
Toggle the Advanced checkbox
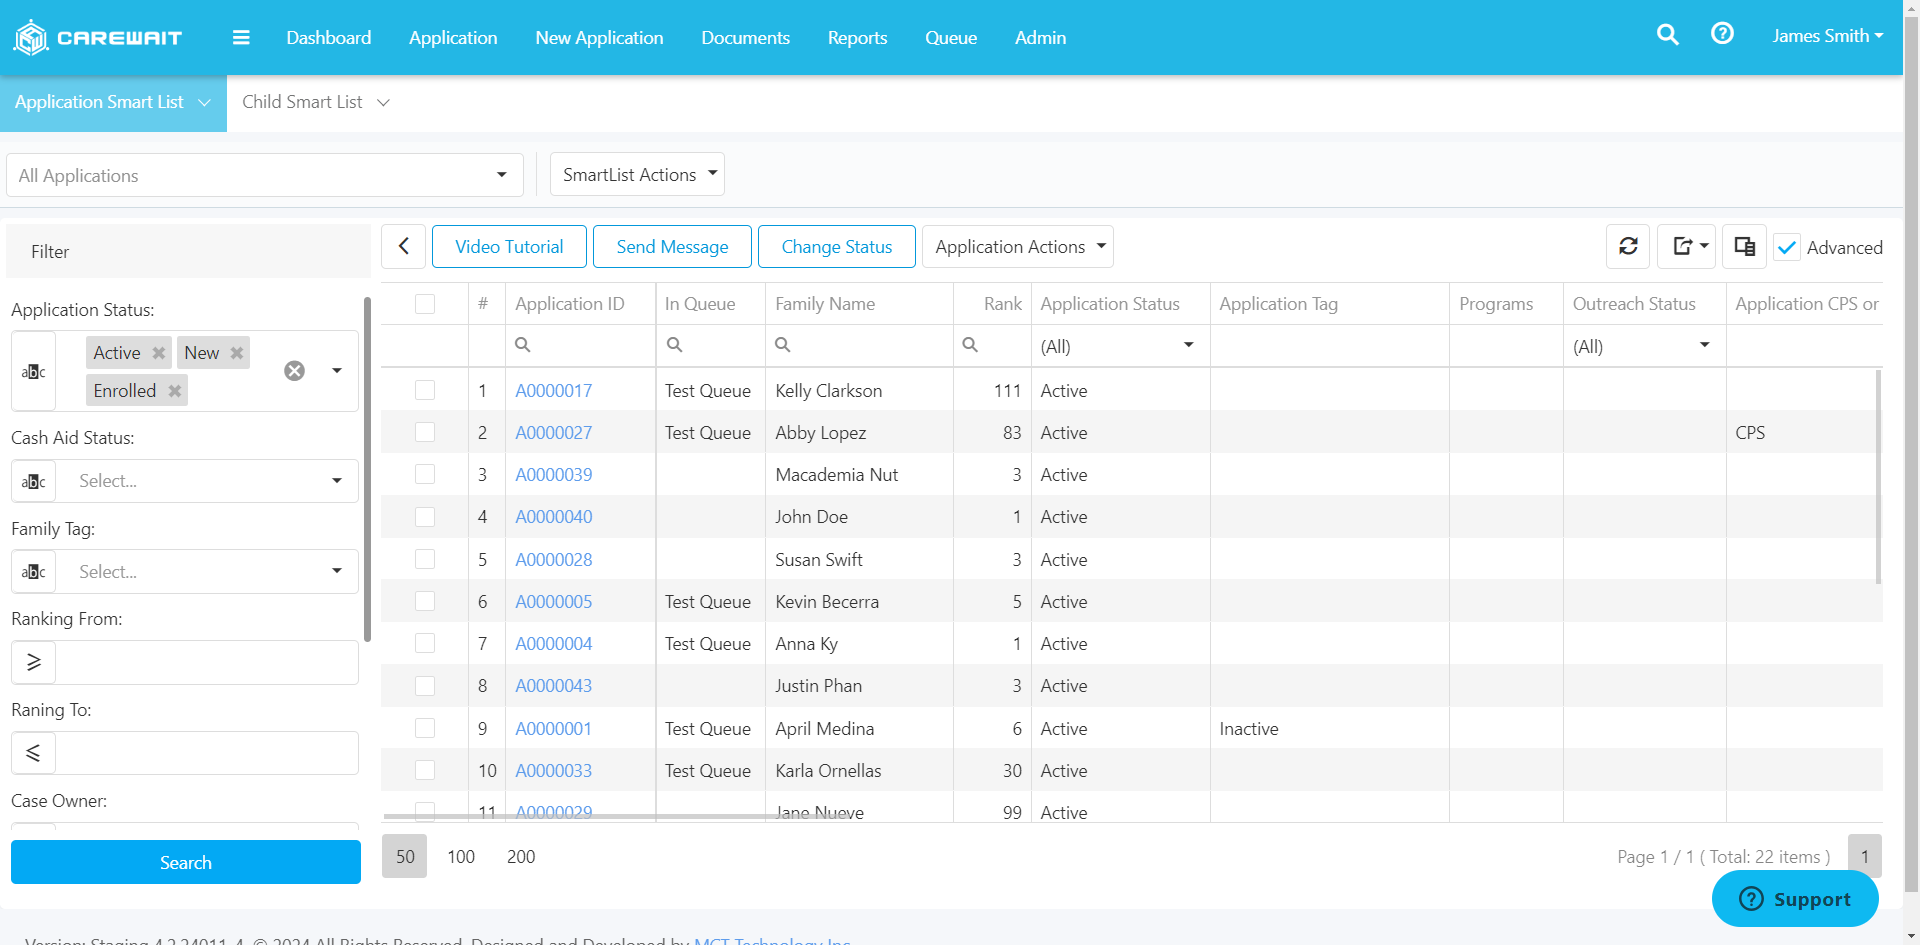click(1787, 247)
